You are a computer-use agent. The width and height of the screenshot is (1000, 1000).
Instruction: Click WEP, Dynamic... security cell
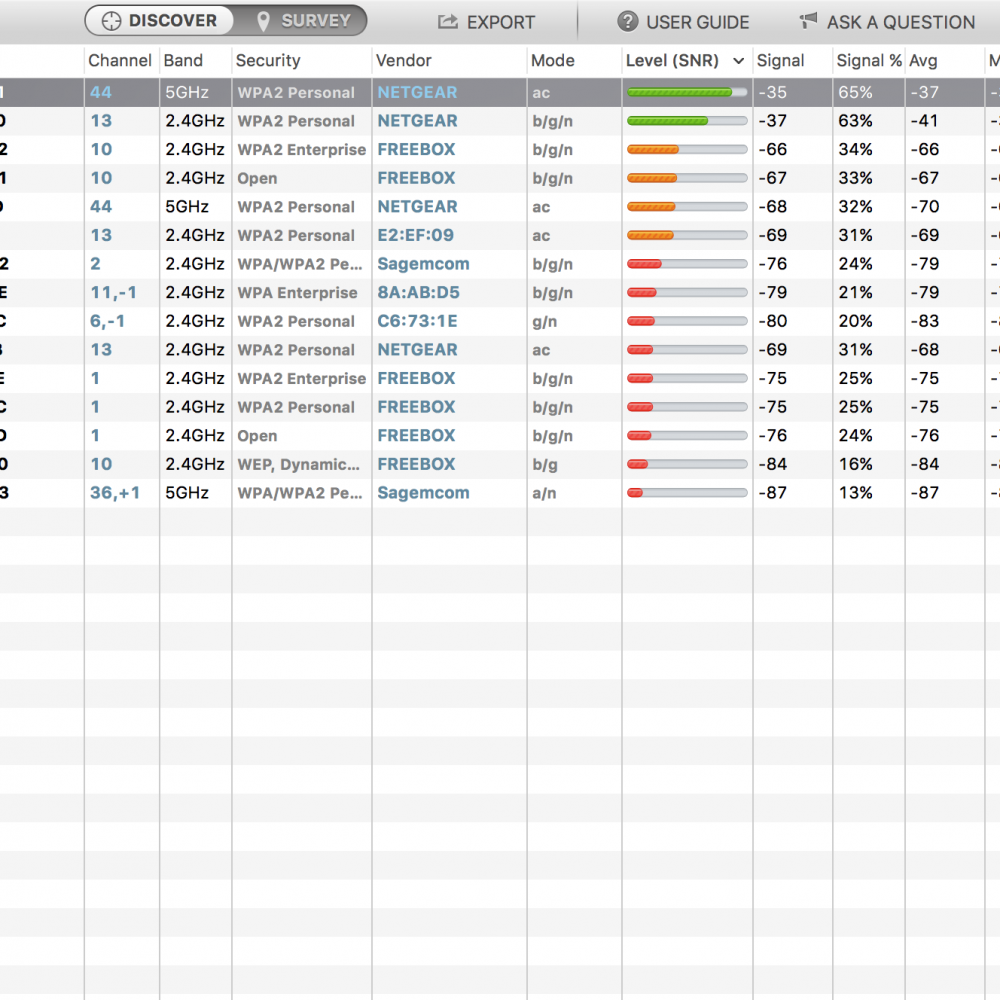tap(298, 464)
